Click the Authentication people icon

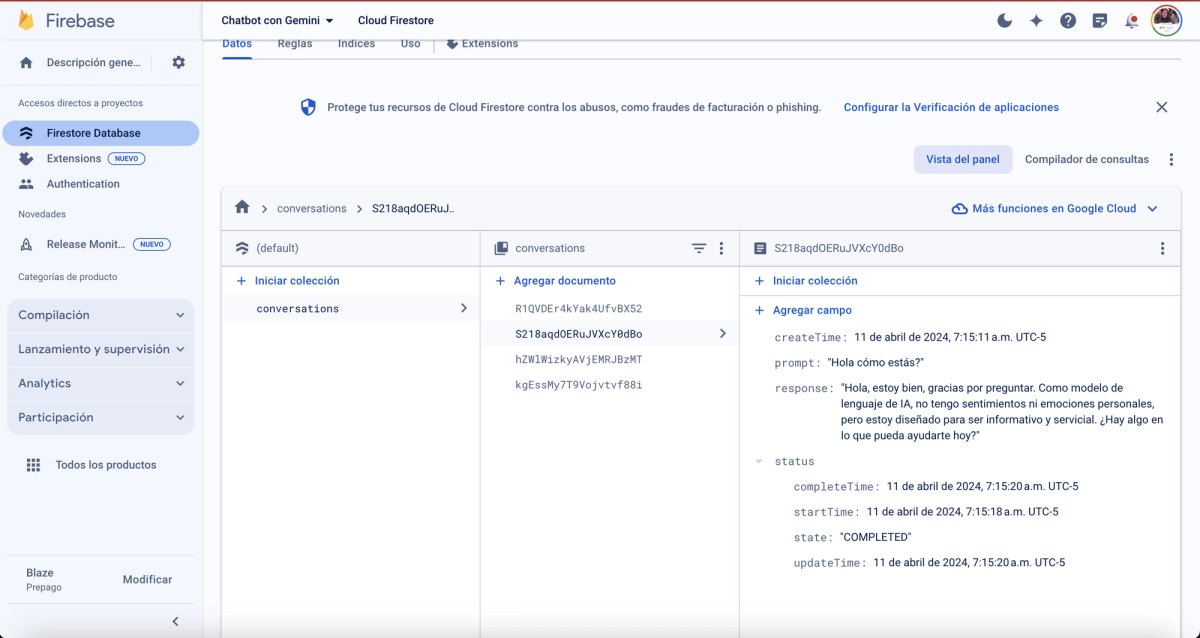[x=26, y=184]
